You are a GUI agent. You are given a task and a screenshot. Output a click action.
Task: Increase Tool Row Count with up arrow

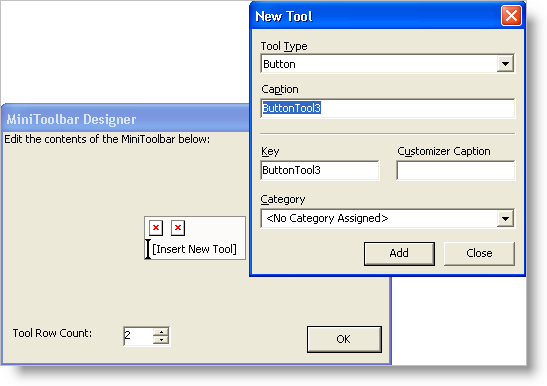pyautogui.click(x=161, y=332)
